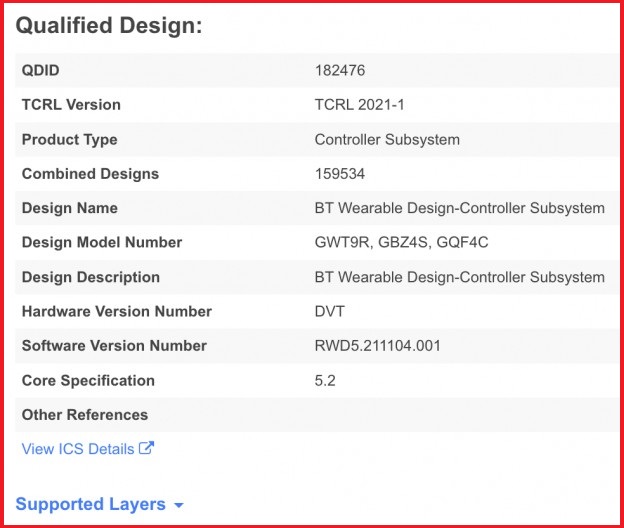Select the Combined Designs number 159534
This screenshot has height=528, width=624.
[340, 174]
